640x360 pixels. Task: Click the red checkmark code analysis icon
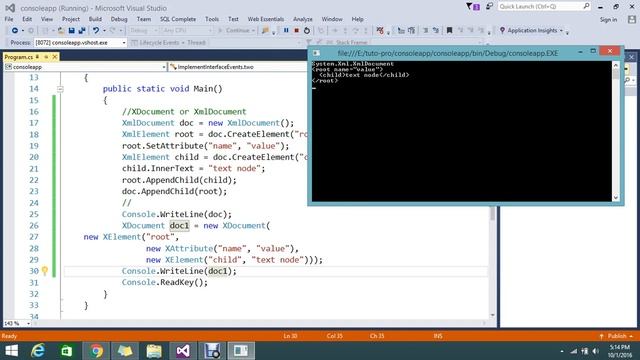pos(380,31)
